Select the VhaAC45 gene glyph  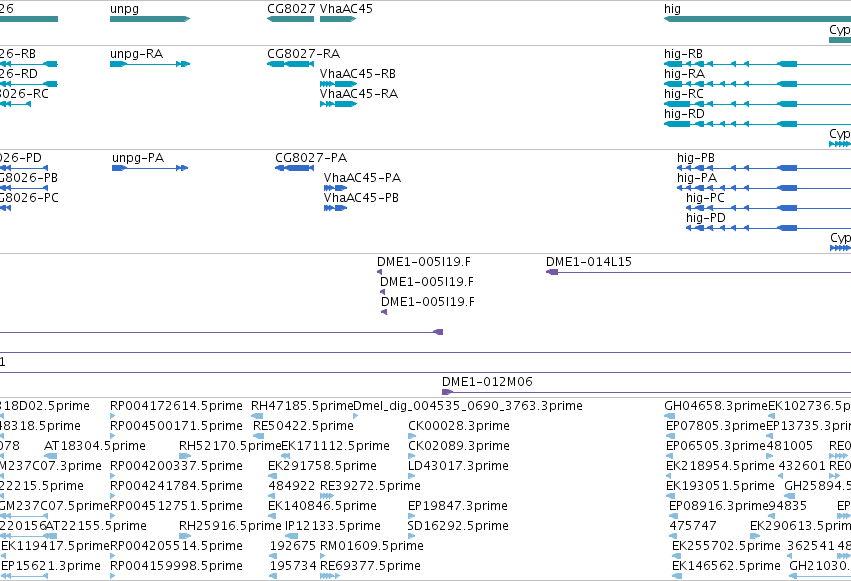[x=338, y=19]
